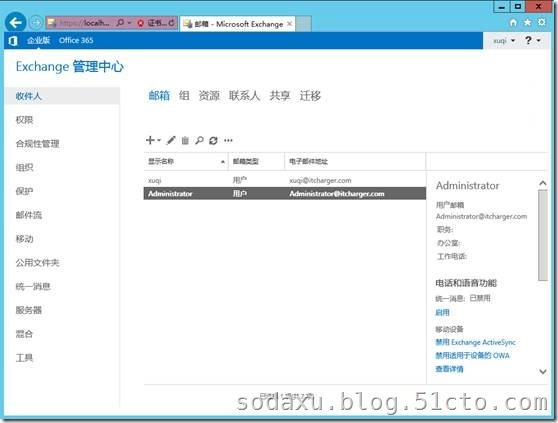Select 服务器 in left navigation
The height and width of the screenshot is (423, 558).
tap(28, 310)
